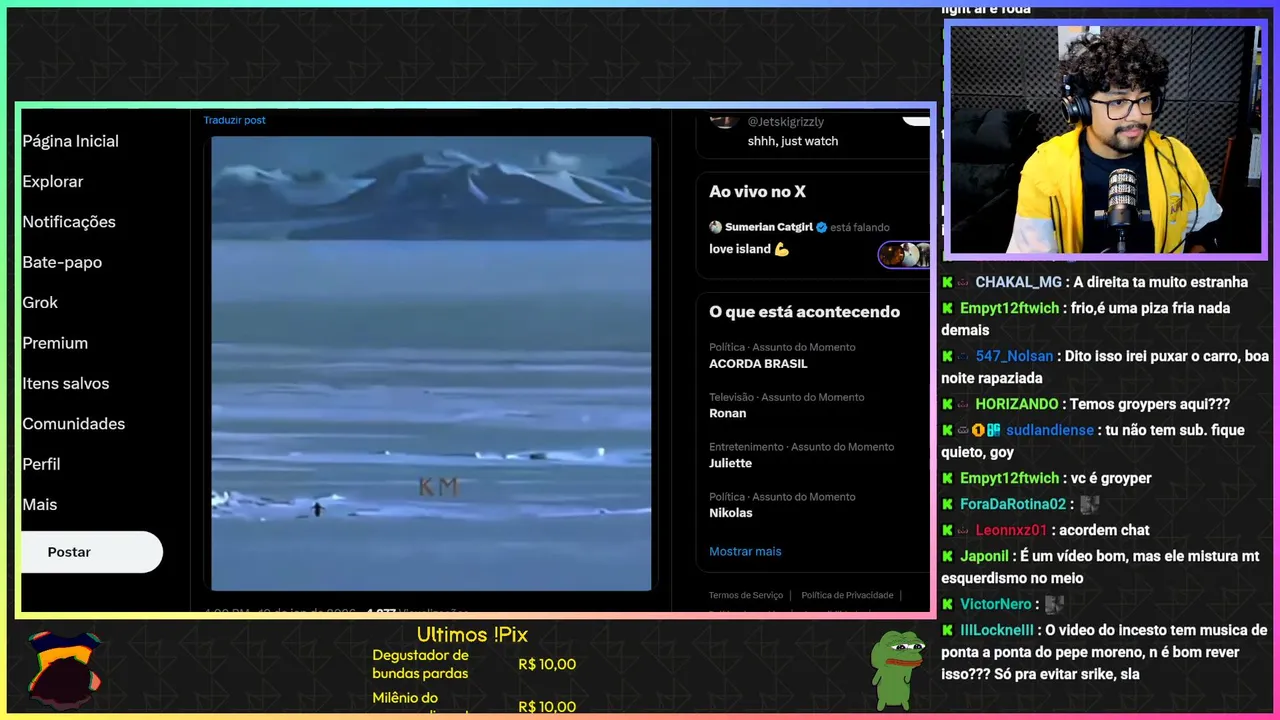Click the orange coin badge beside sudlandlense
This screenshot has height=720, width=1280.
point(979,430)
